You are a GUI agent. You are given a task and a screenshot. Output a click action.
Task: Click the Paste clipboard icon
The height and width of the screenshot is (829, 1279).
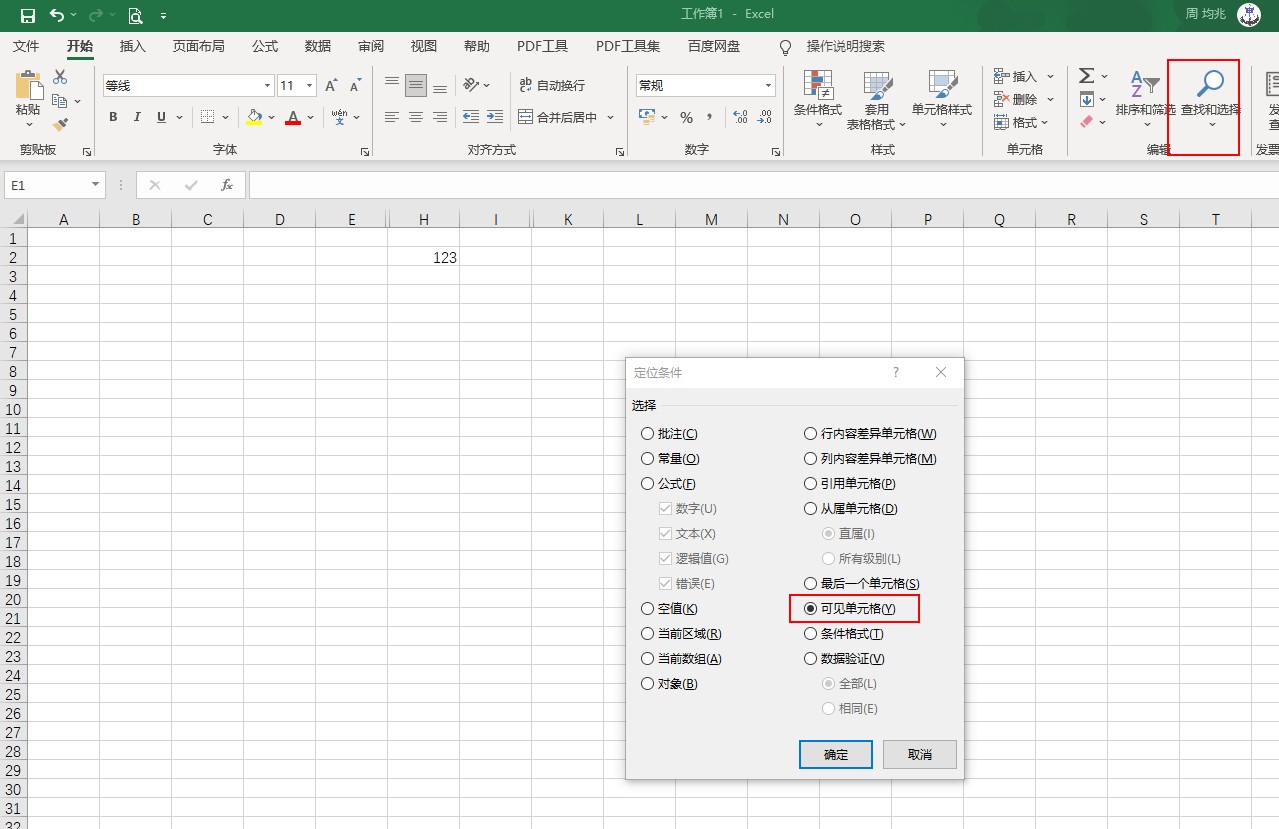click(x=29, y=84)
